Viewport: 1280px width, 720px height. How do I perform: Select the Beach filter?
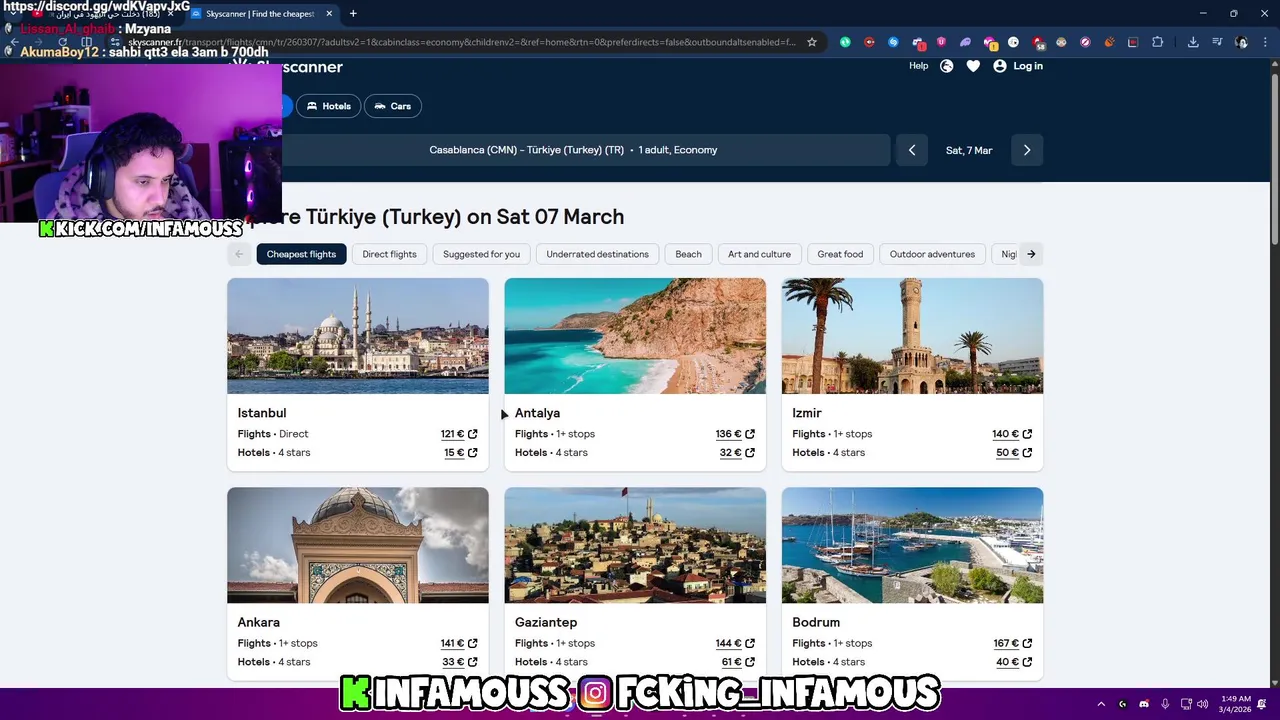pos(688,254)
